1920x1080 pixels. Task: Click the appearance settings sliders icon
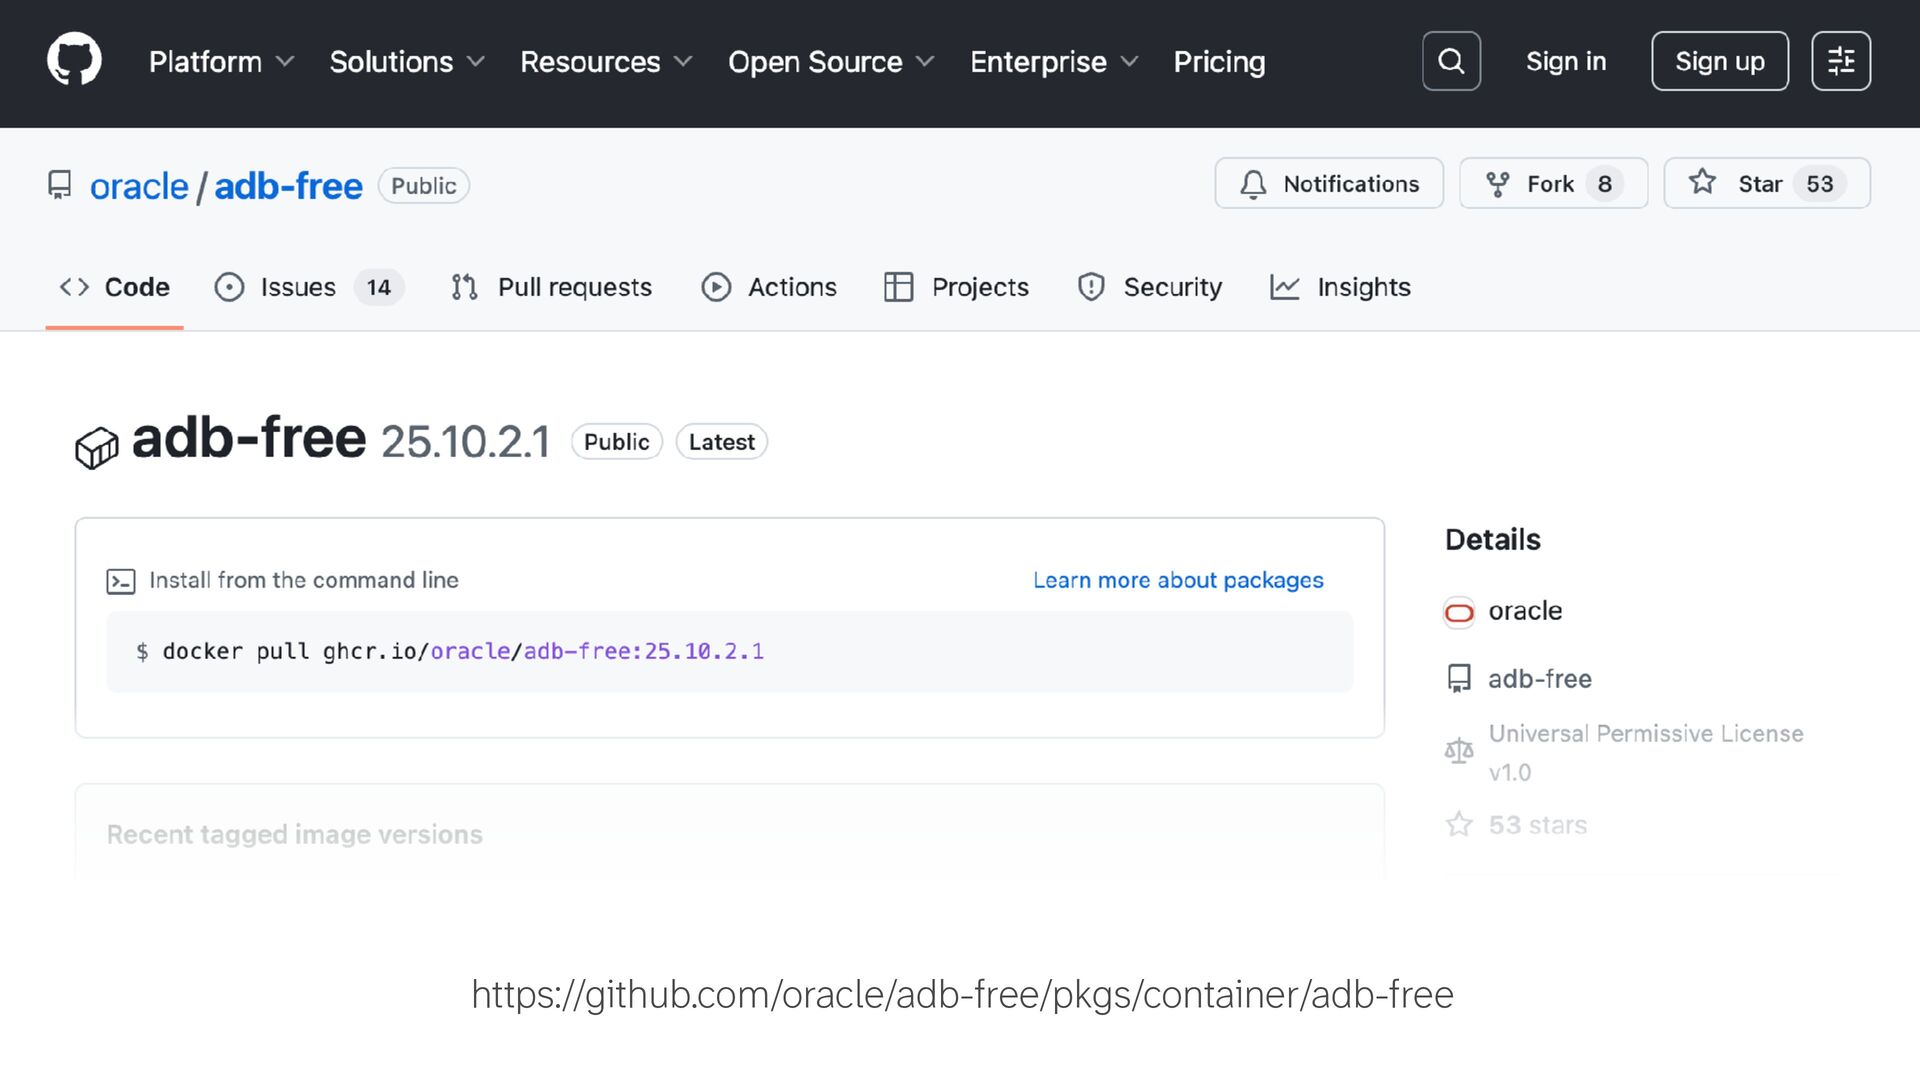point(1840,61)
